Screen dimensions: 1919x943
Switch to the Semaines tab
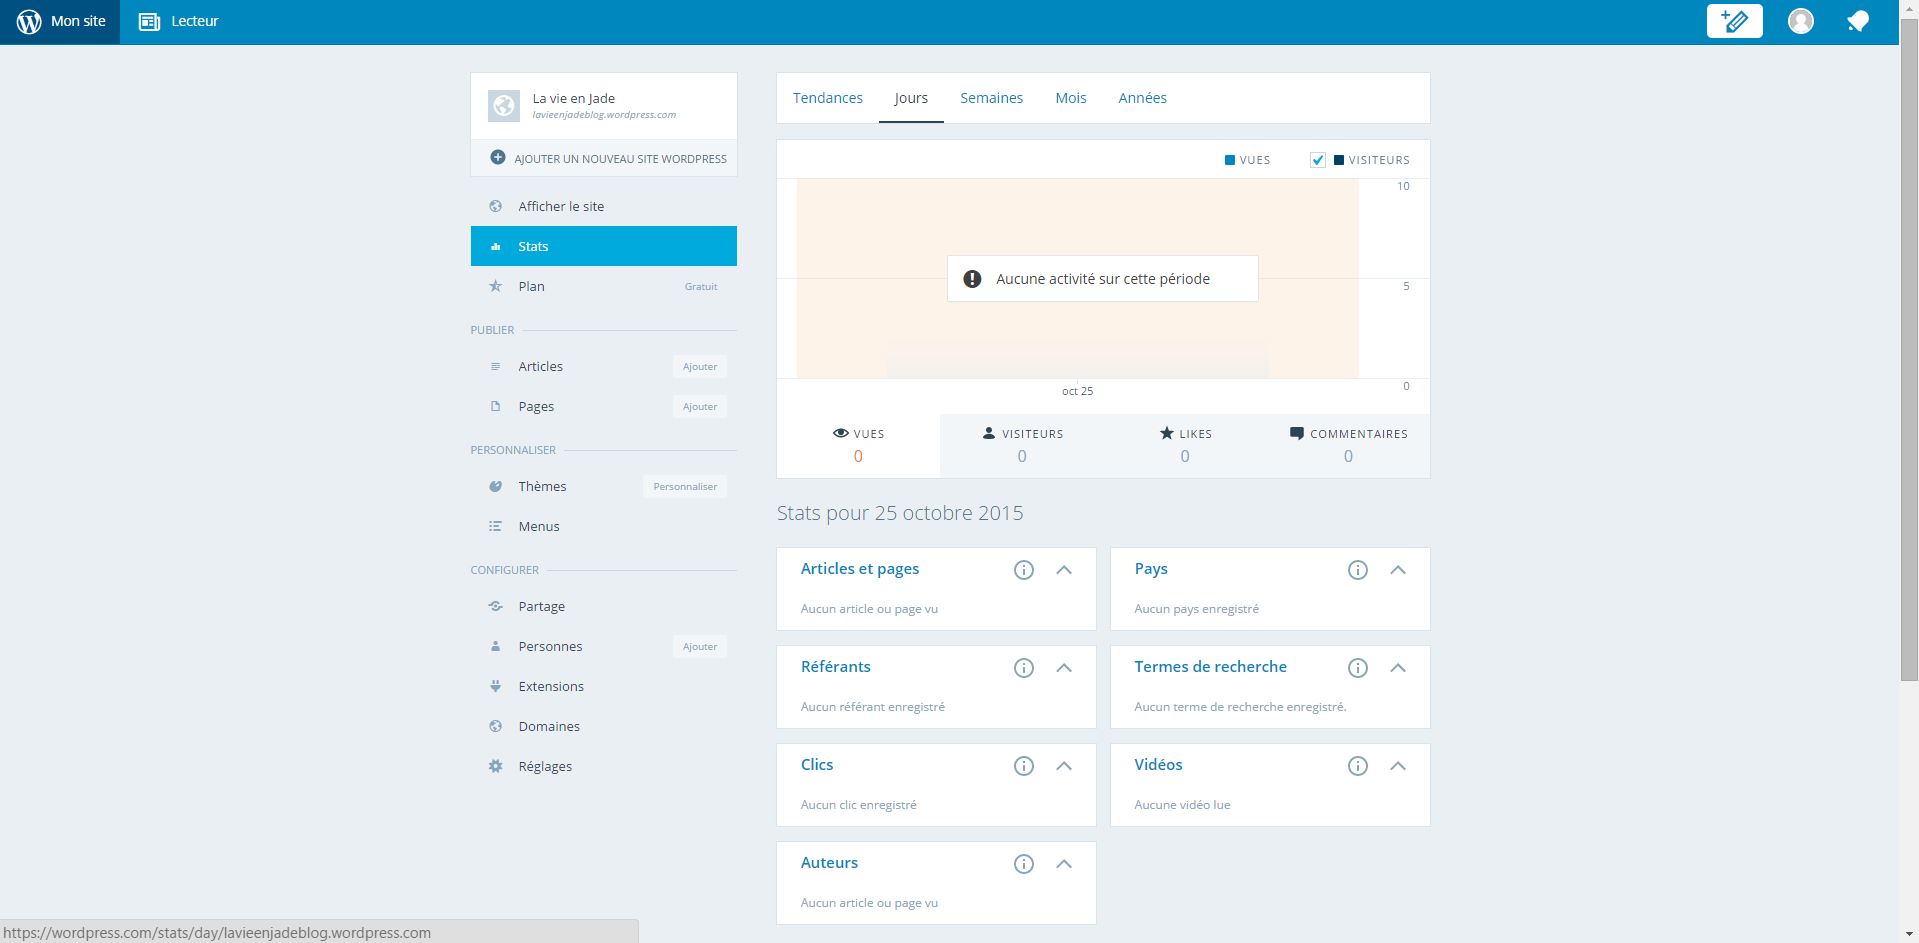pos(991,98)
